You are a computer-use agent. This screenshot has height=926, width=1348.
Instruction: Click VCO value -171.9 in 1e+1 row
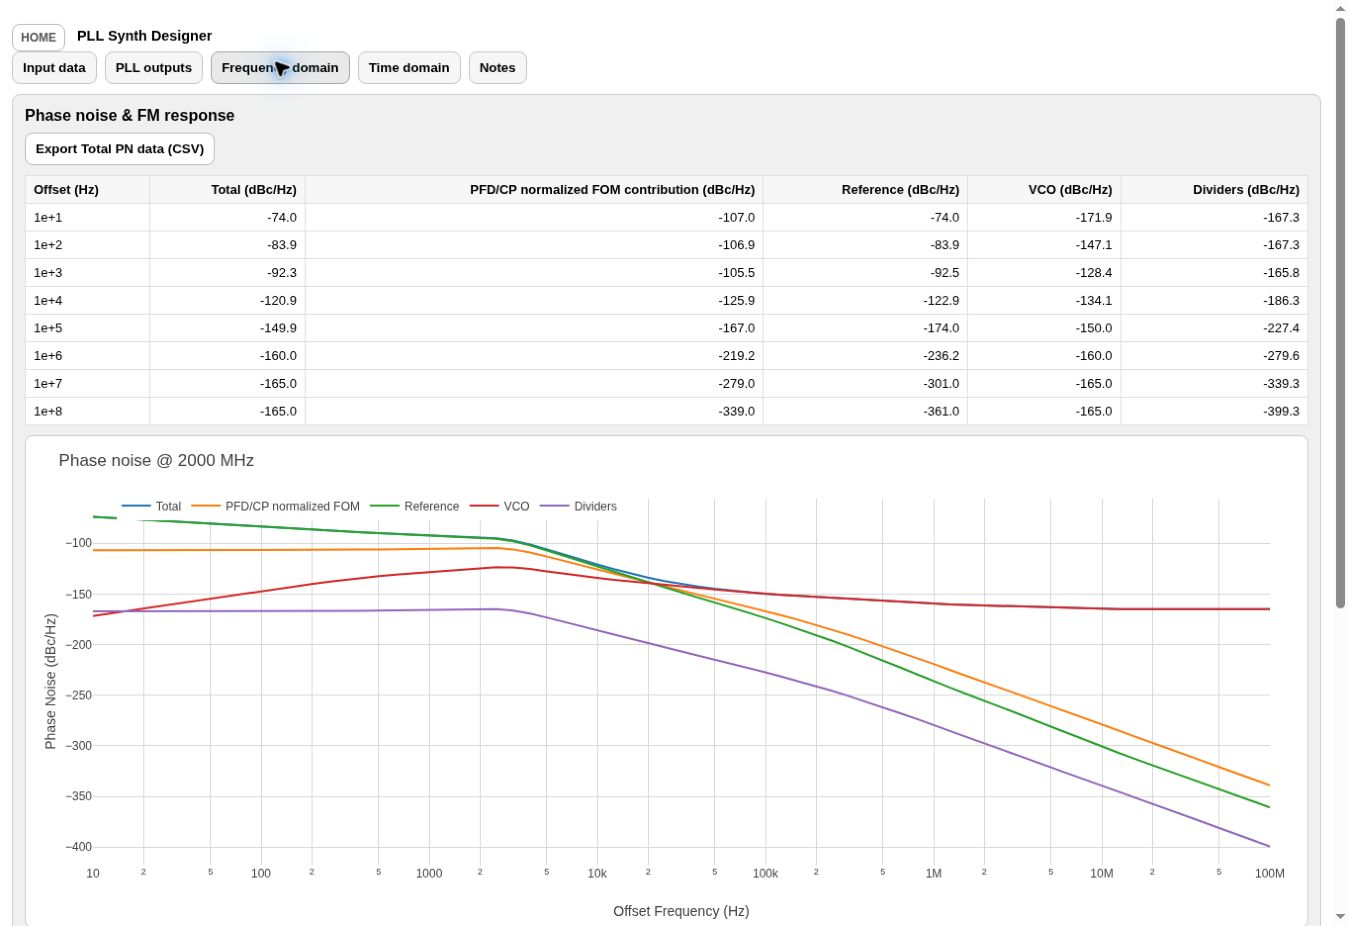pyautogui.click(x=1044, y=217)
